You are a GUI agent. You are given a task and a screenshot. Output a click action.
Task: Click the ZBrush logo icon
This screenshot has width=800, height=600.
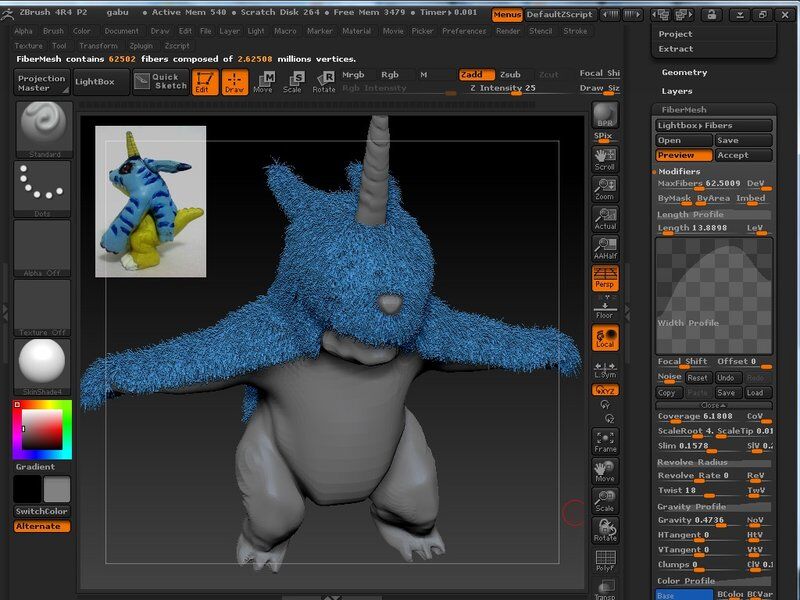pyautogui.click(x=7, y=14)
